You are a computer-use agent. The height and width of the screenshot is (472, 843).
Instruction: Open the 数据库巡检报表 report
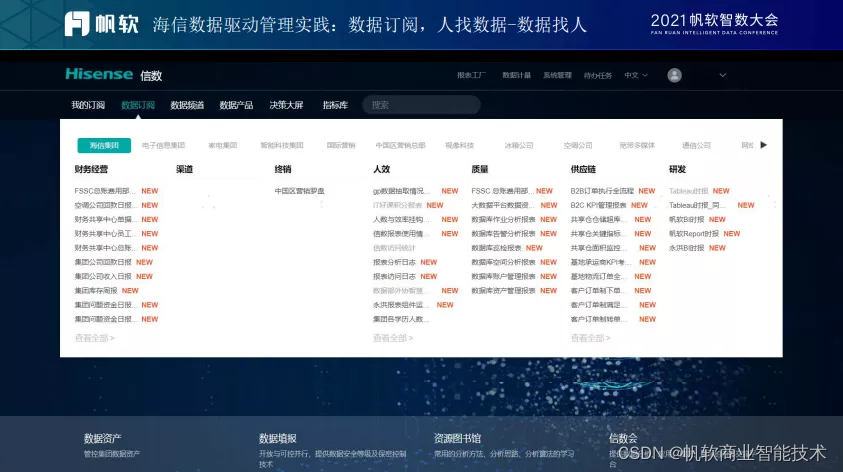(x=496, y=248)
